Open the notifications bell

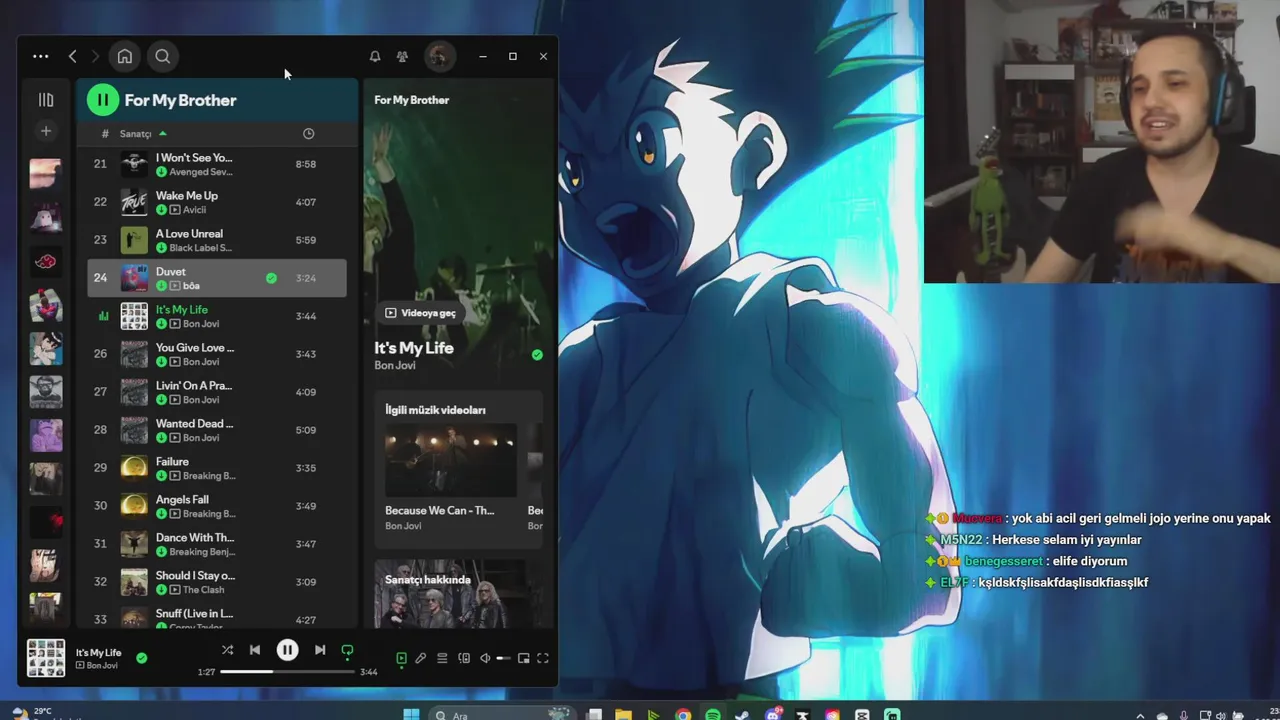point(374,57)
